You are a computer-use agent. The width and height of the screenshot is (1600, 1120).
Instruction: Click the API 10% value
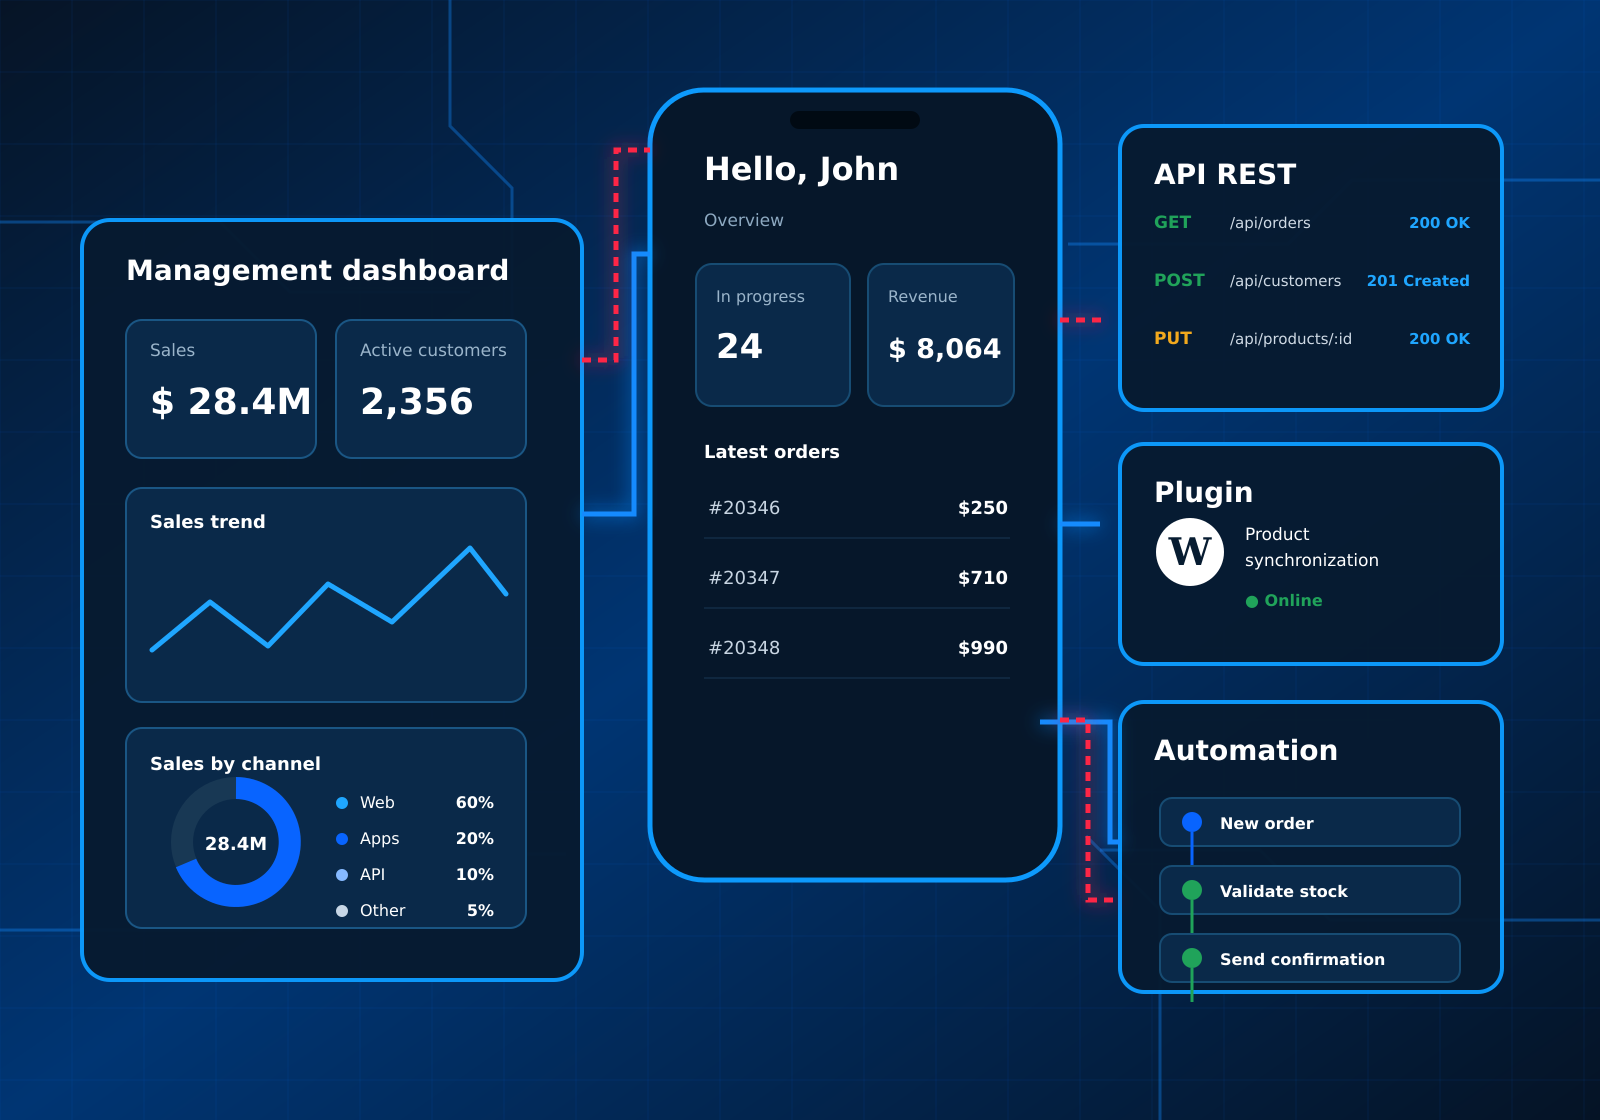[x=475, y=875]
